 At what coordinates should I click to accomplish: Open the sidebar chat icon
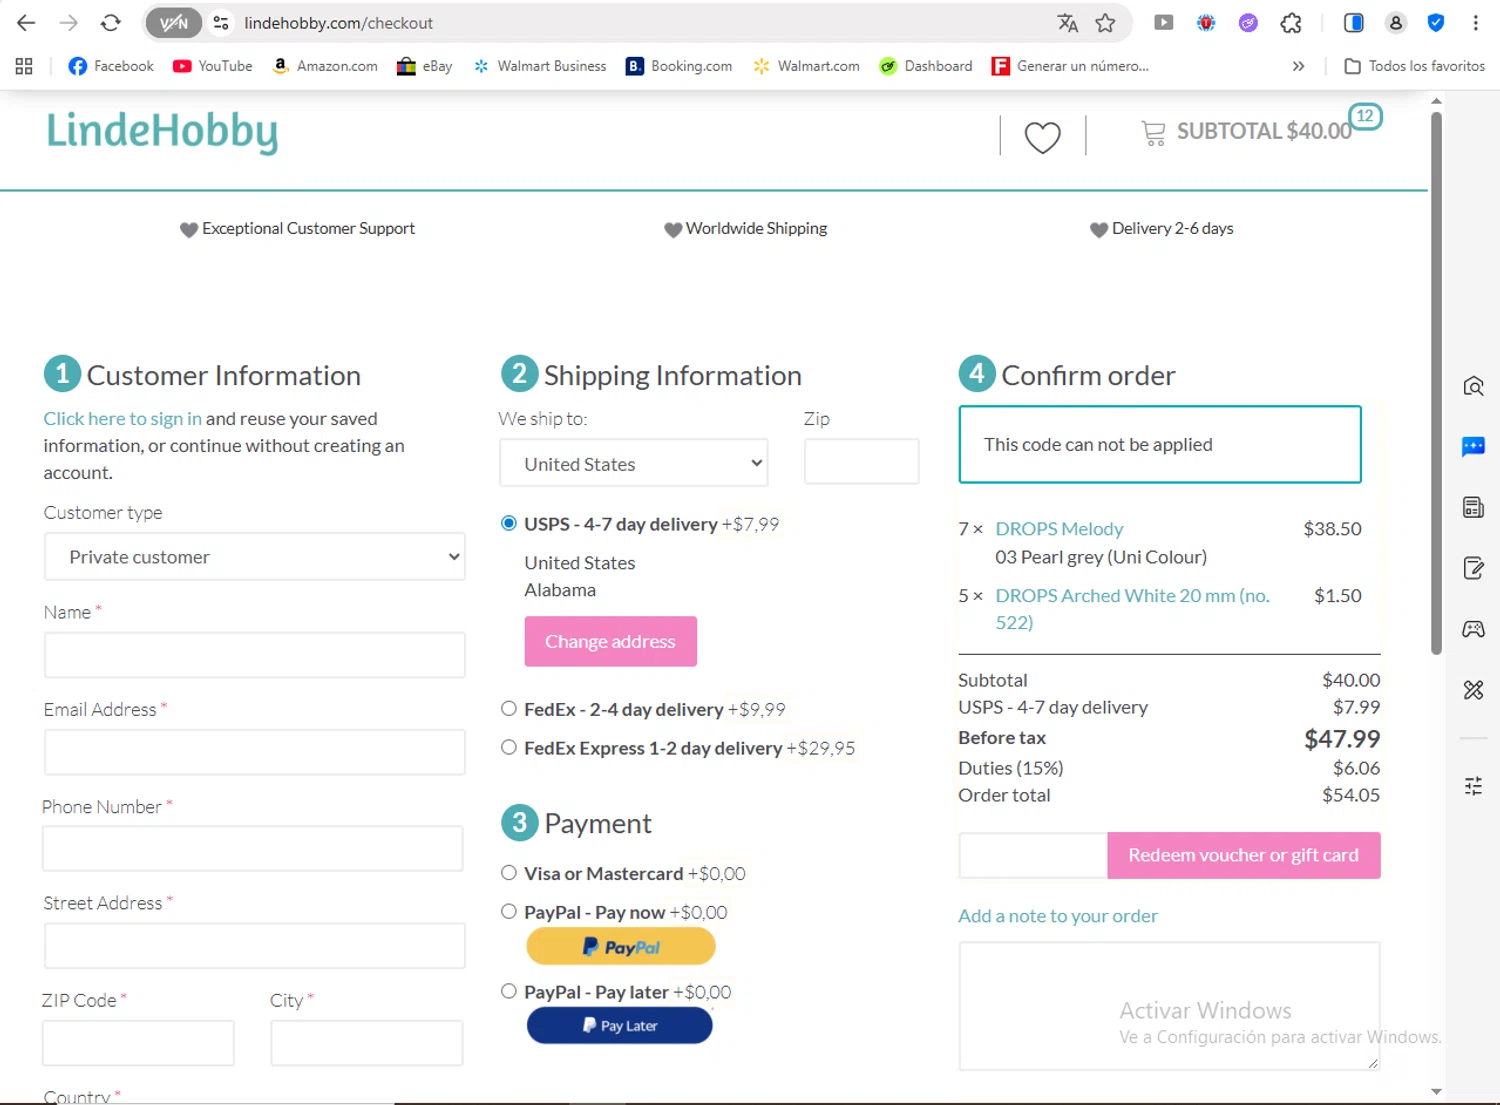[1473, 447]
